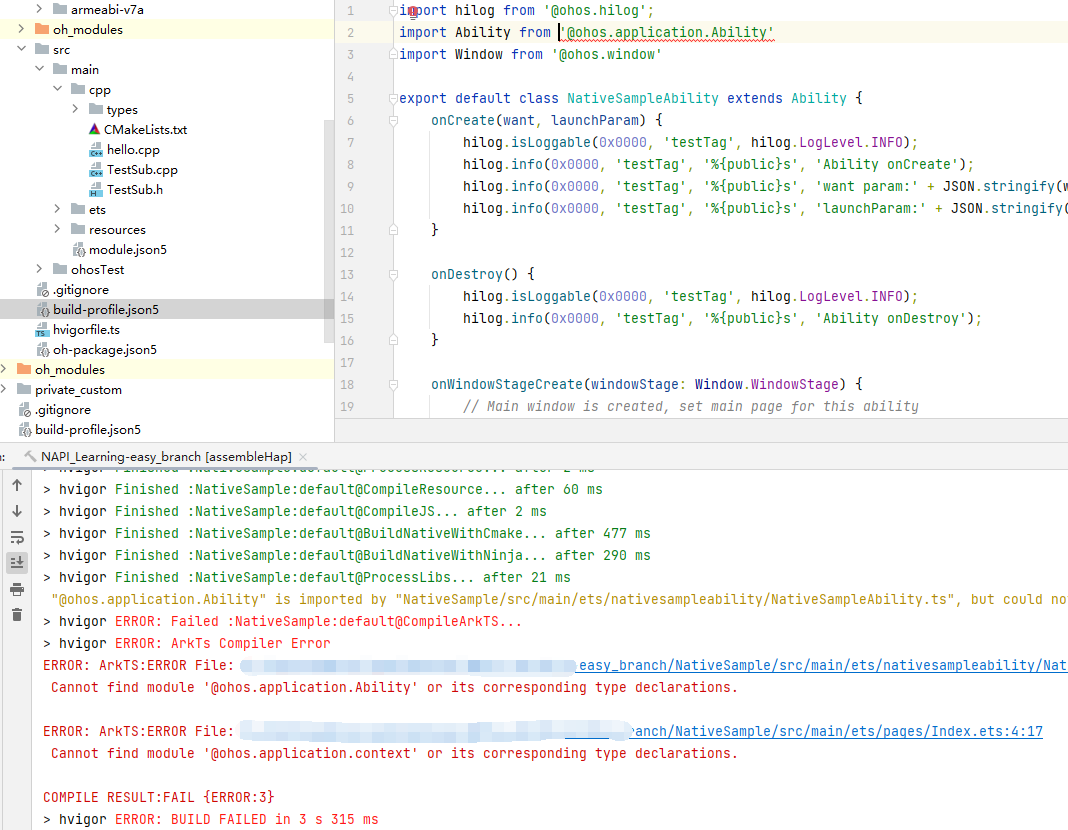Jump to next message in console
The height and width of the screenshot is (830, 1068).
(x=17, y=510)
